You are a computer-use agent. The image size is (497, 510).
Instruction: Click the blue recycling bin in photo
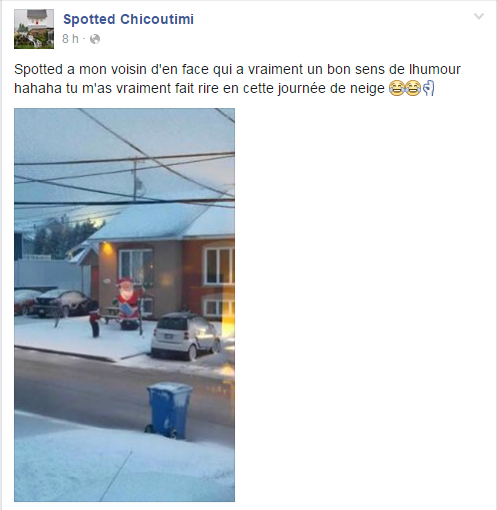[169, 410]
